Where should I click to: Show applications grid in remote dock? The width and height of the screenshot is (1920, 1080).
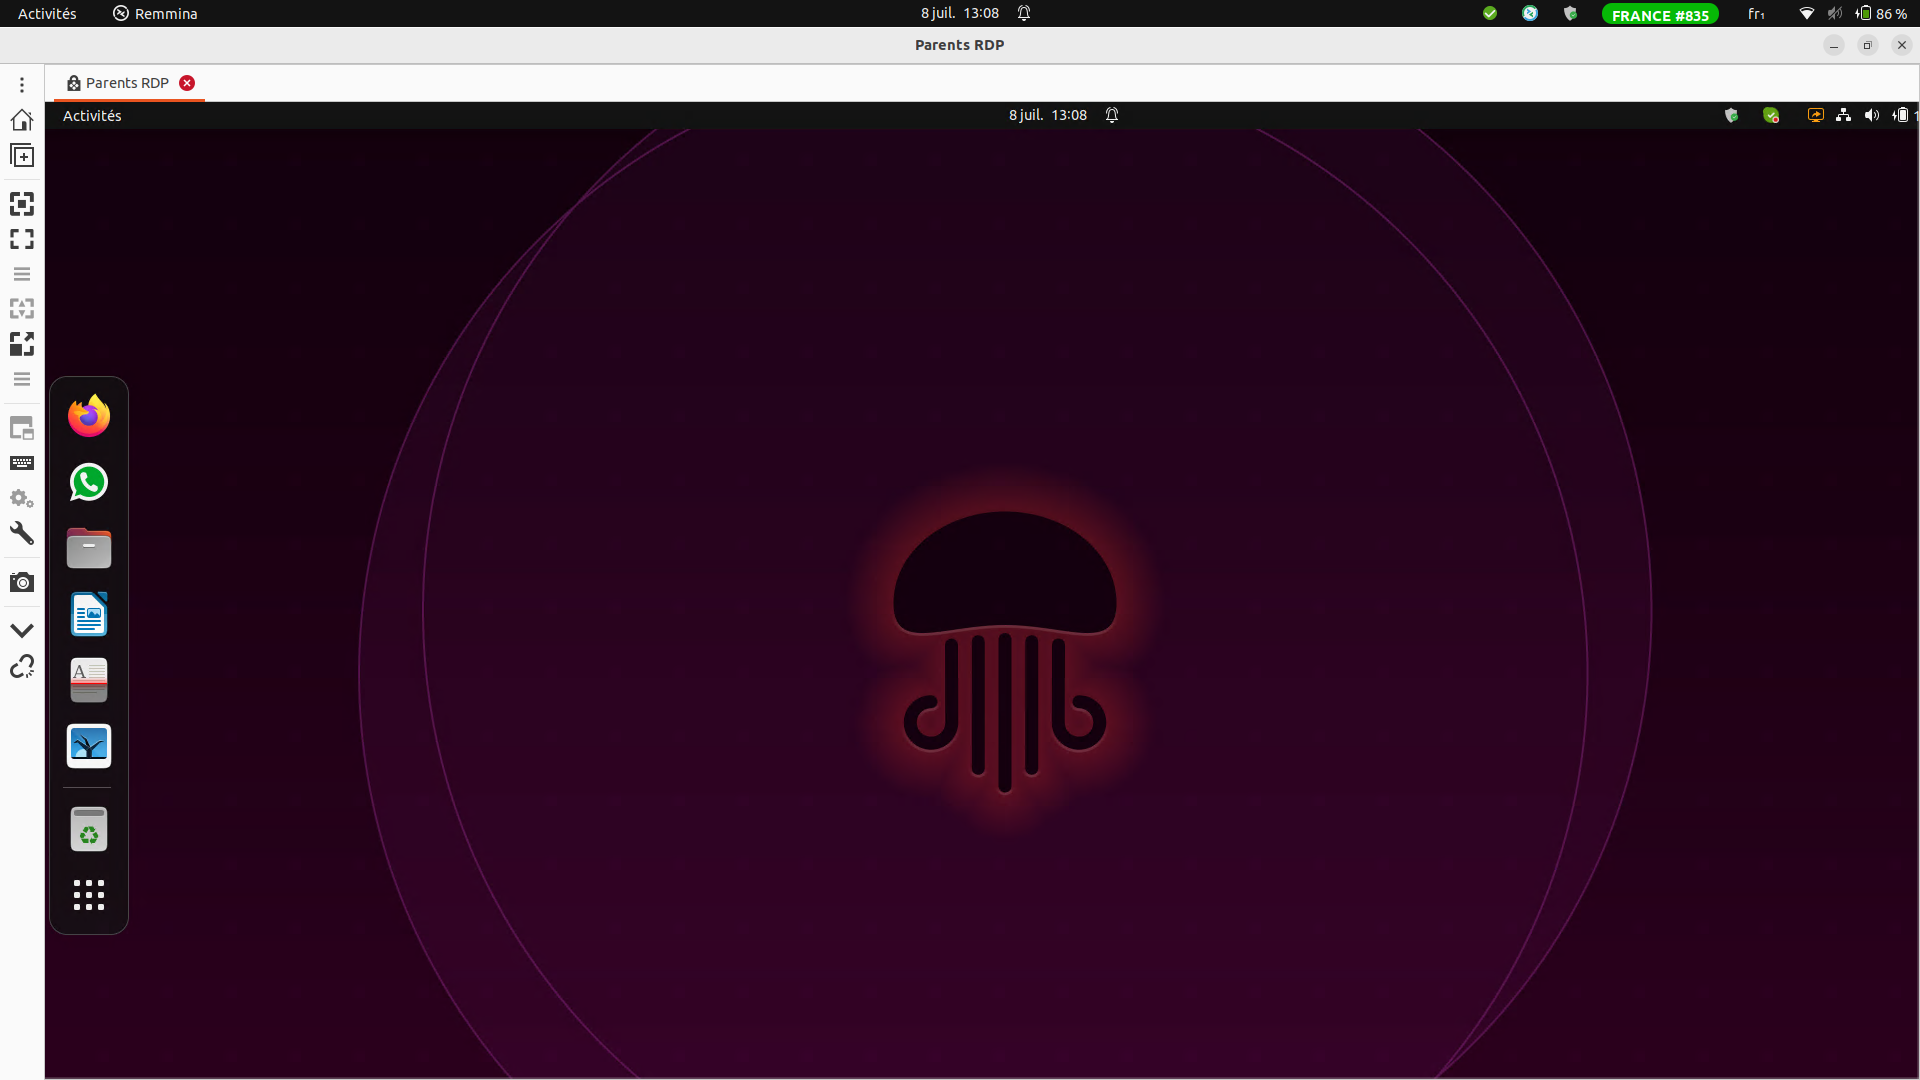89,895
